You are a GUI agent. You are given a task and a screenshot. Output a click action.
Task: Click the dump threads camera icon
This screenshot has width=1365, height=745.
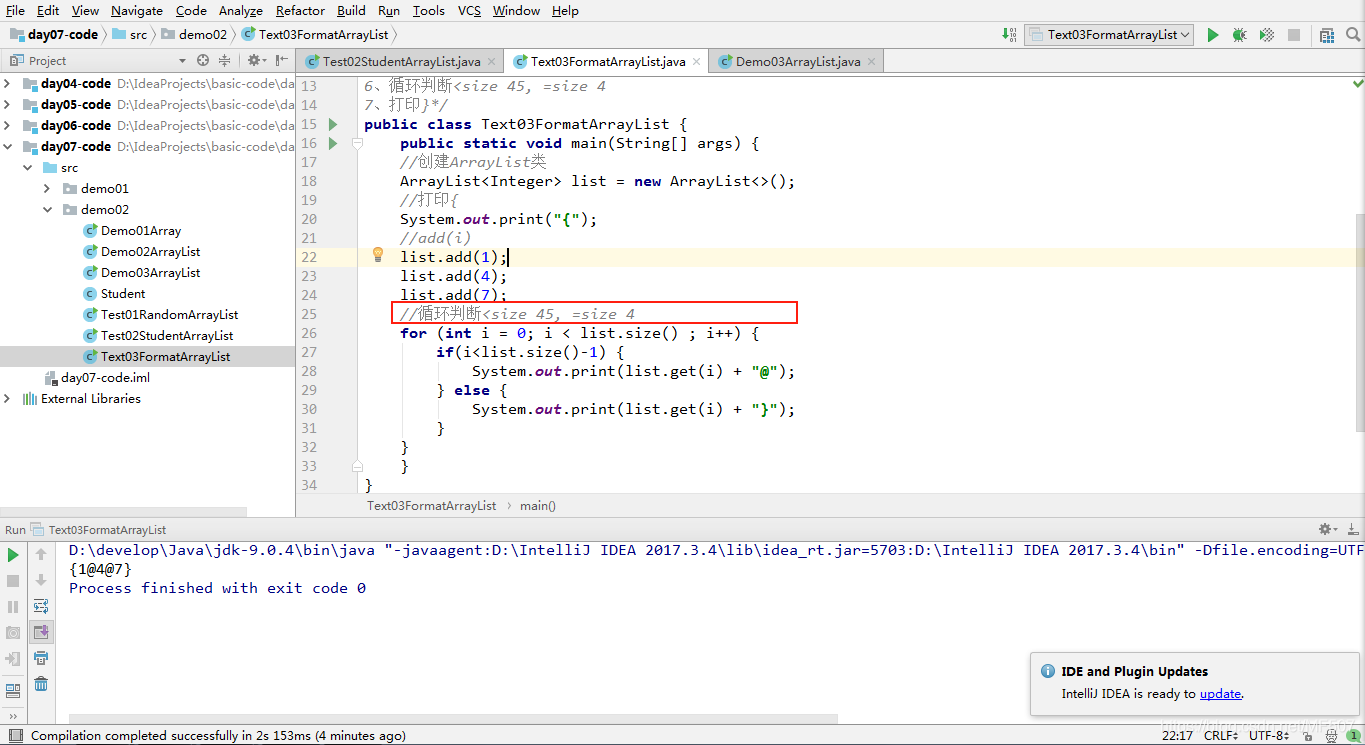13,632
